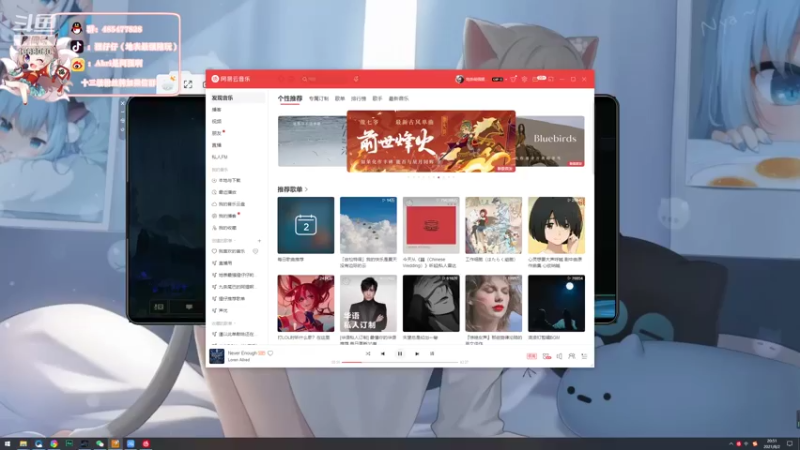Open the 华语私人订制 playlist card

pyautogui.click(x=368, y=304)
